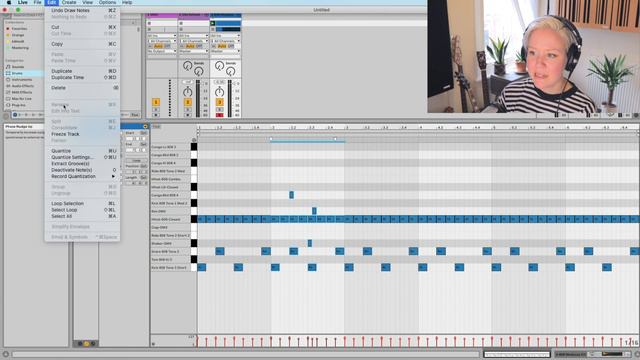Select Quantize Settings menu entry

82,157
